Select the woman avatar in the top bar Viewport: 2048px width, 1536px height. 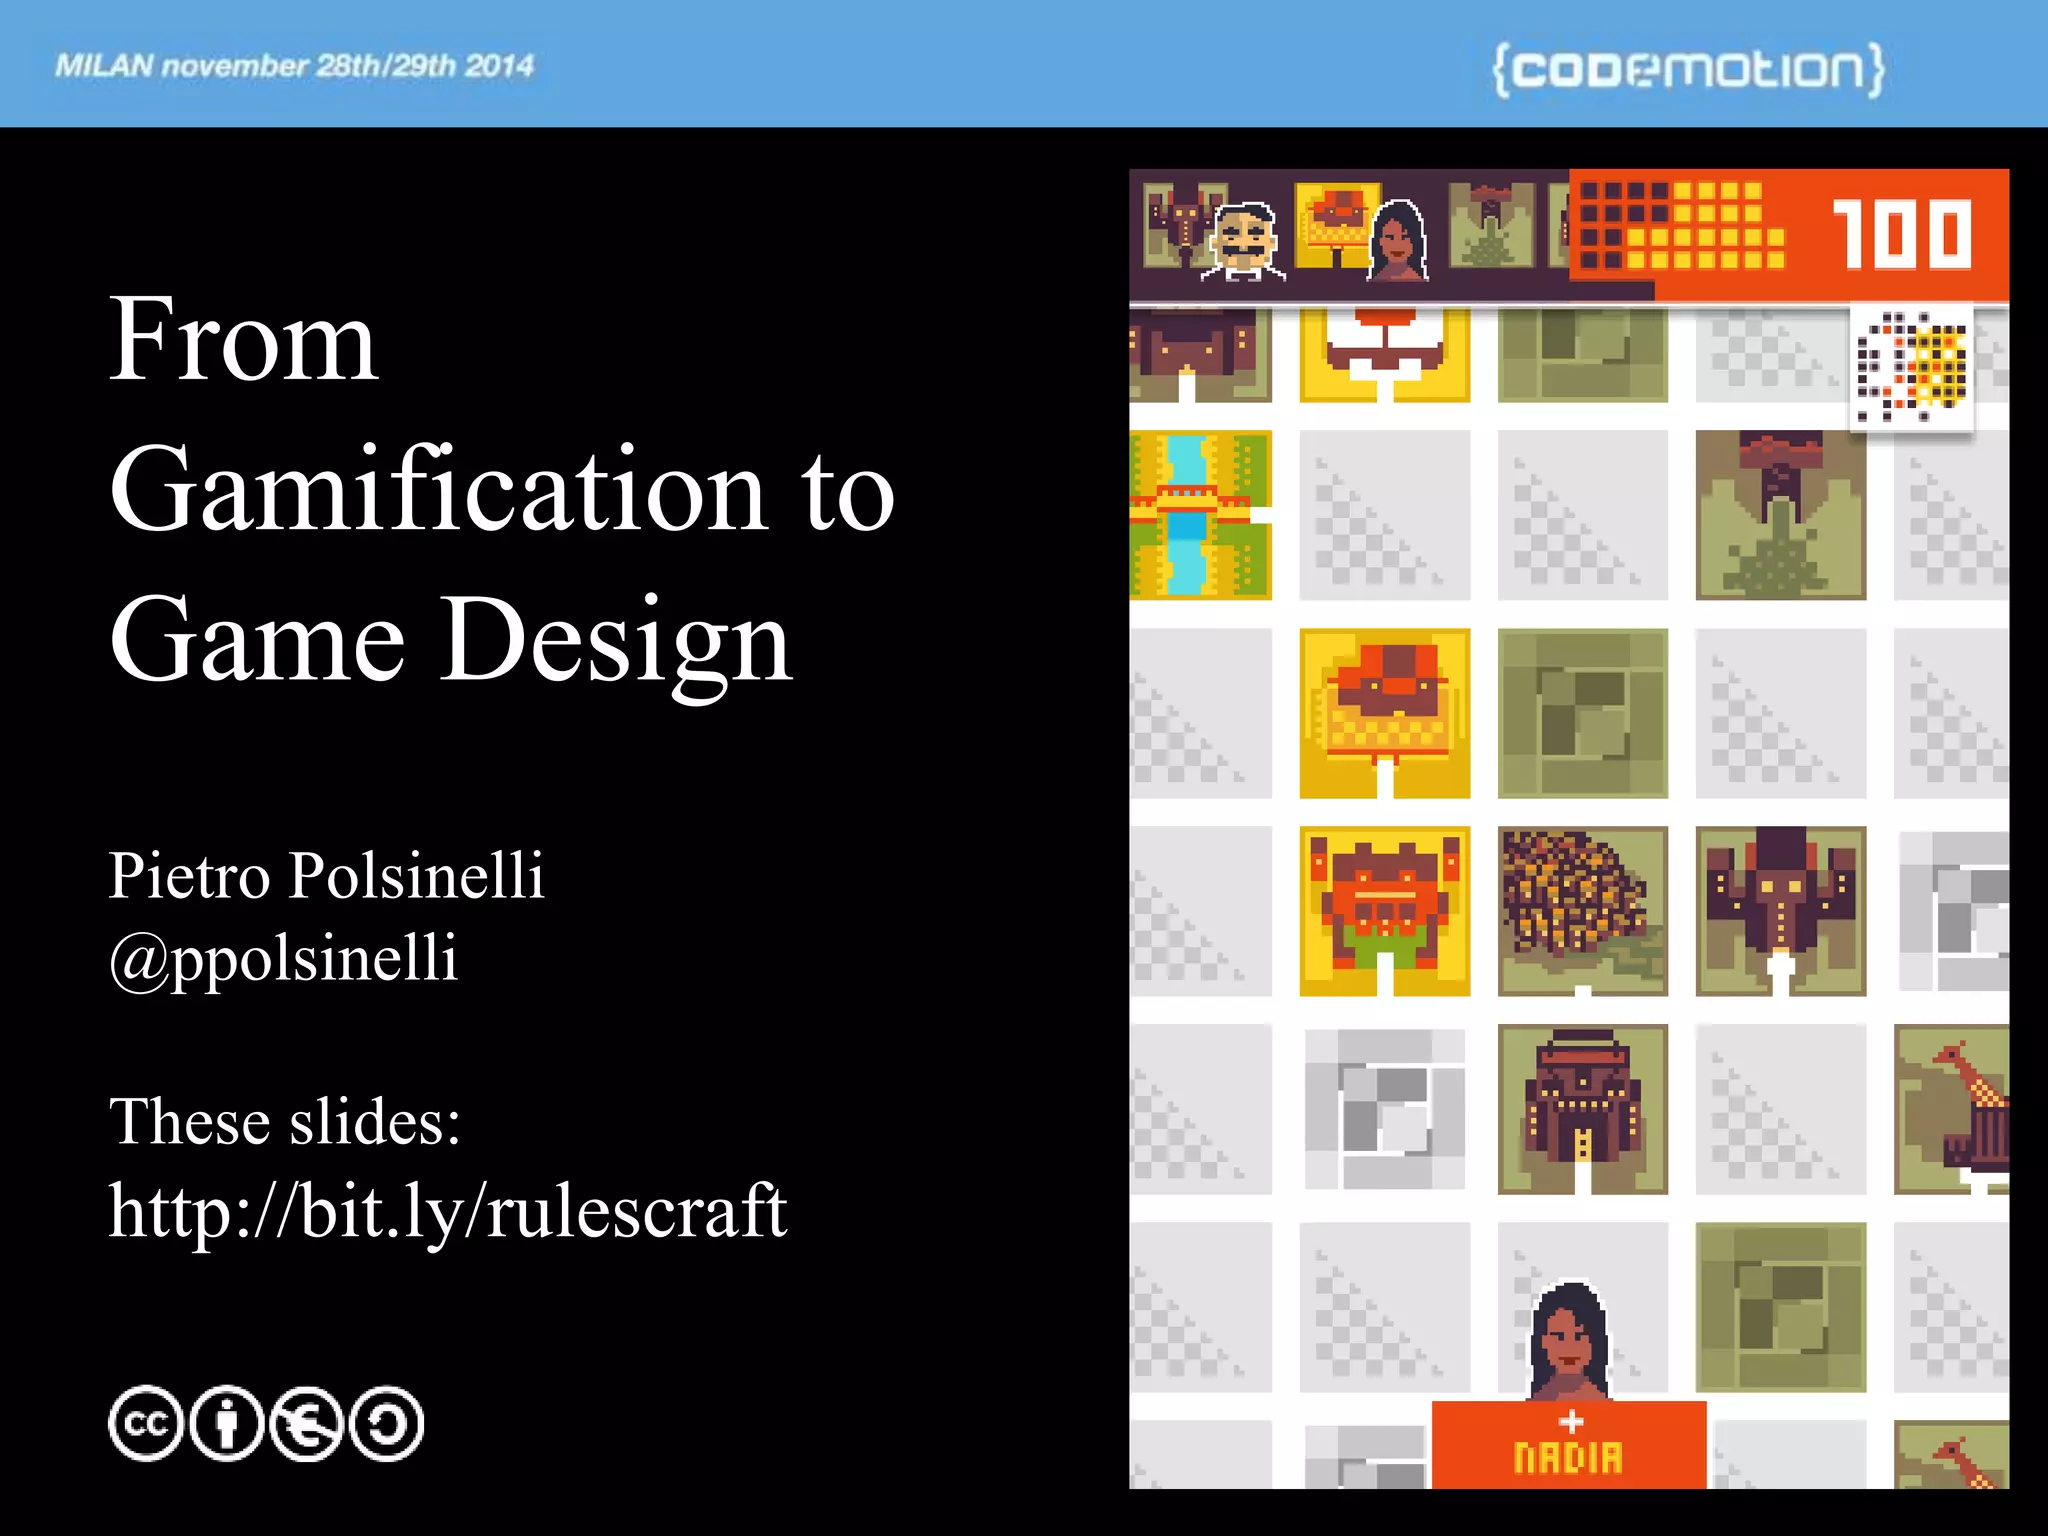[1397, 240]
